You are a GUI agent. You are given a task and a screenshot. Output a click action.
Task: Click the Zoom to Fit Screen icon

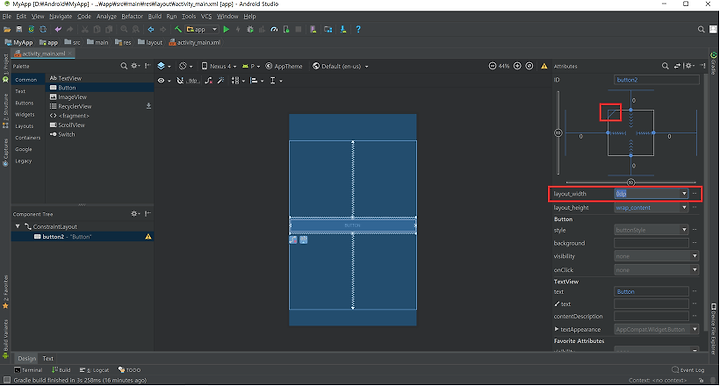pos(529,66)
